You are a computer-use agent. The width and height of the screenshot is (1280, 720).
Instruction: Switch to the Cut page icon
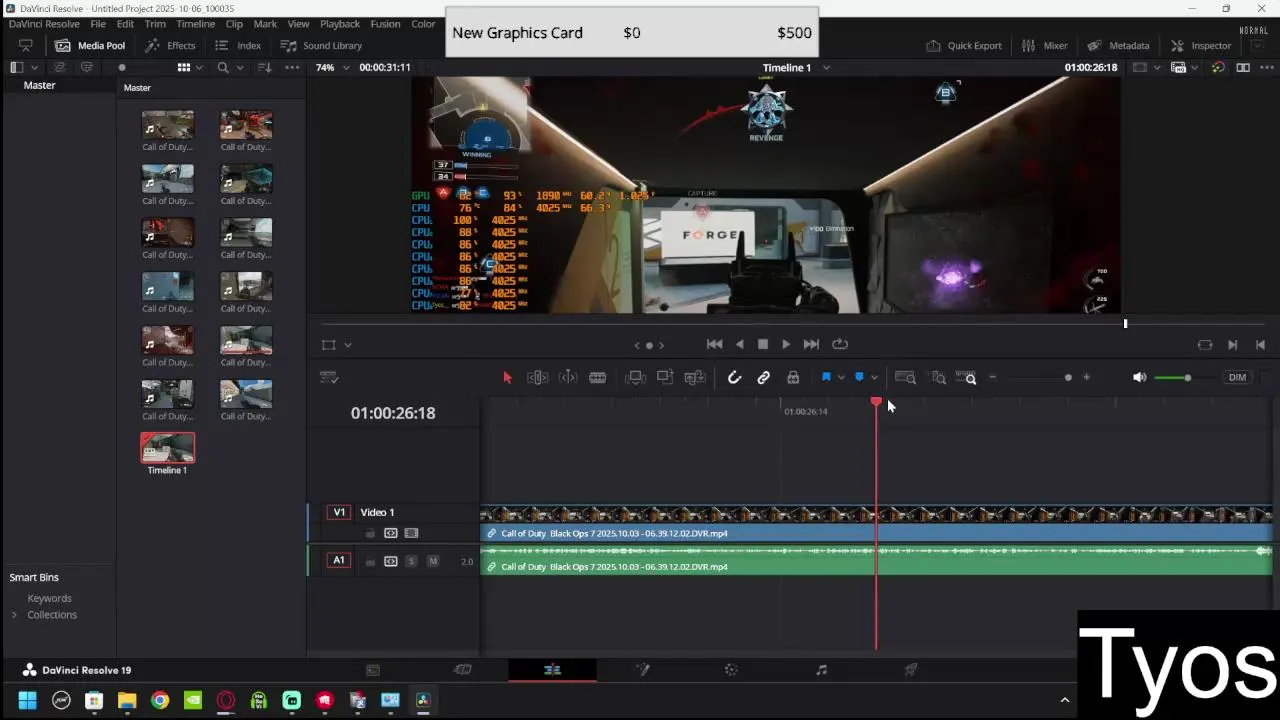462,670
